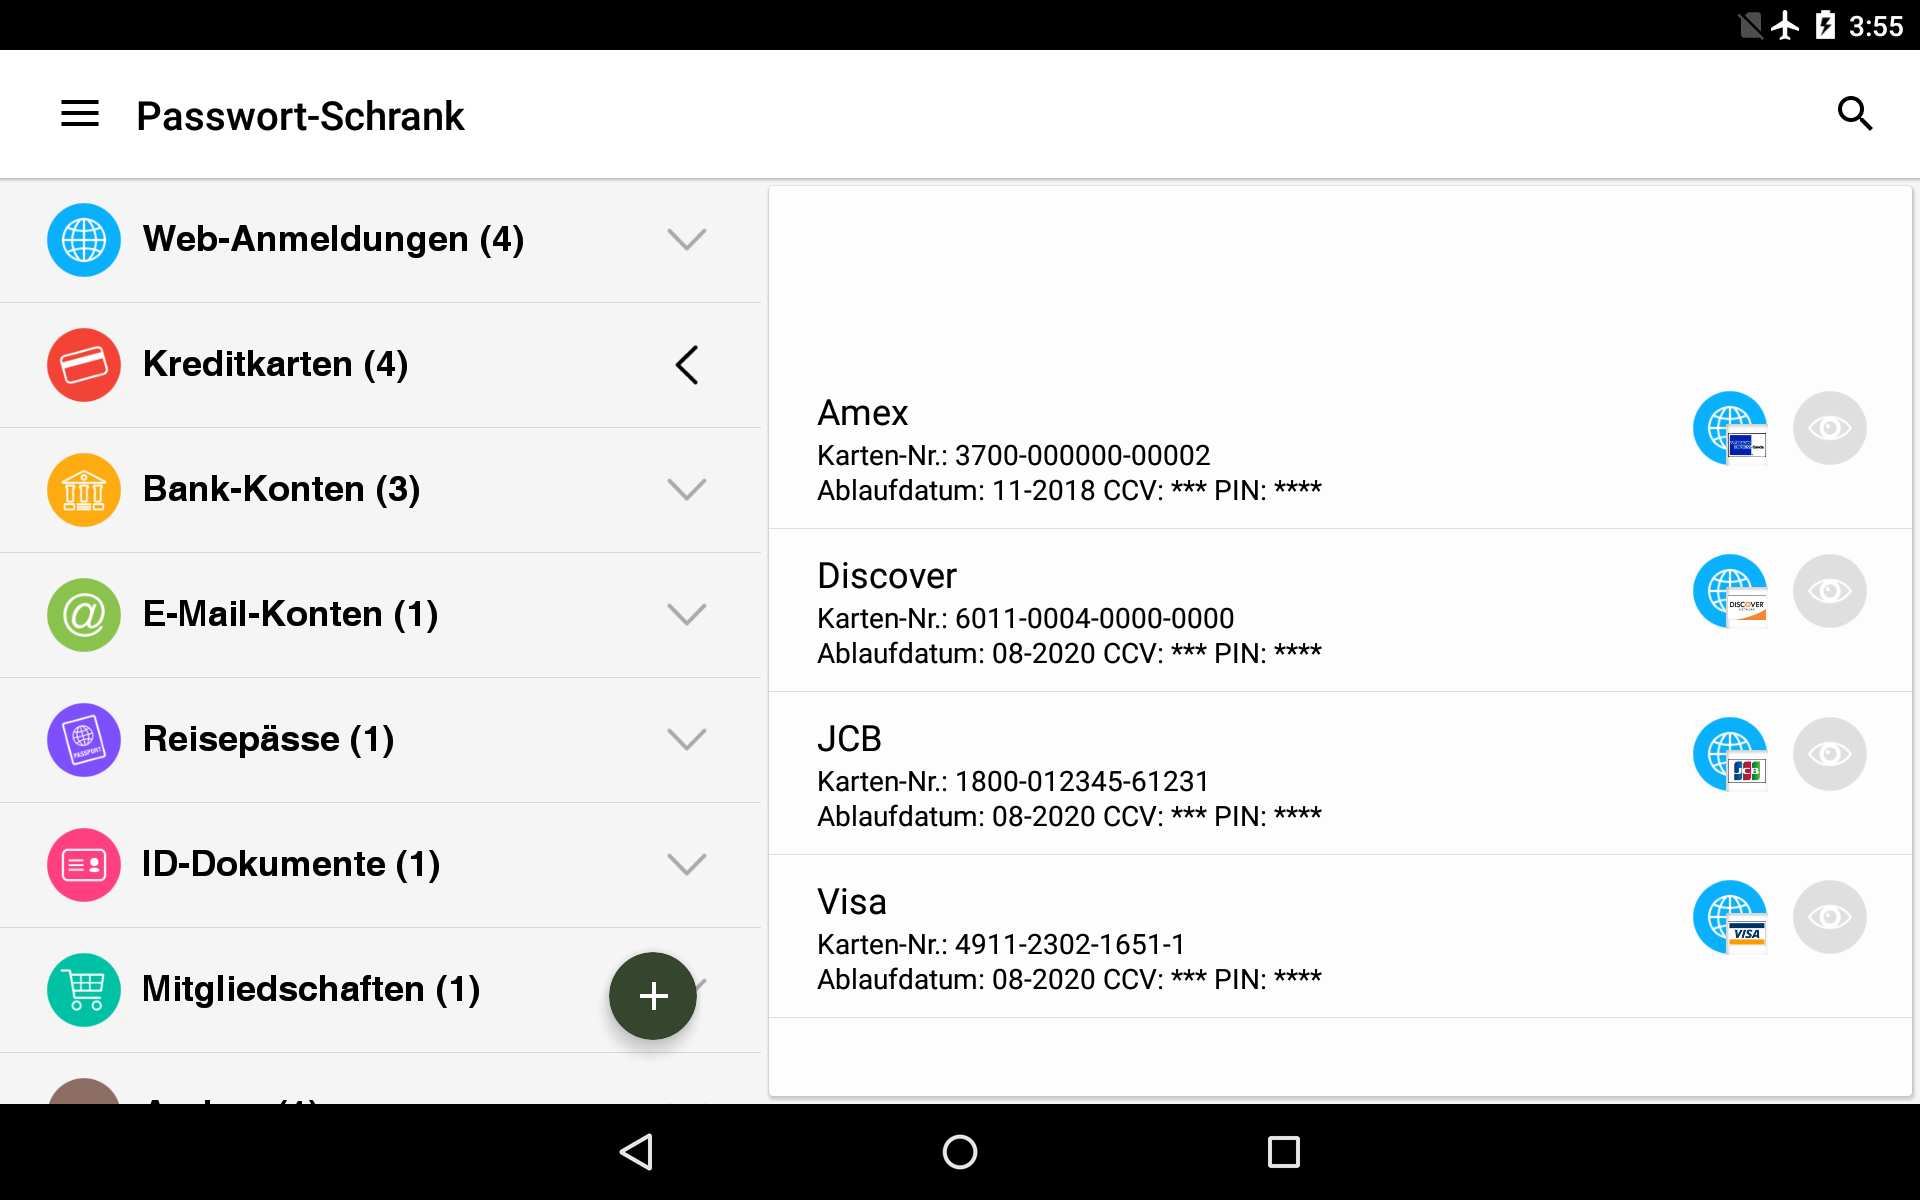Open the ID-Dokumente (1) category

[380, 865]
